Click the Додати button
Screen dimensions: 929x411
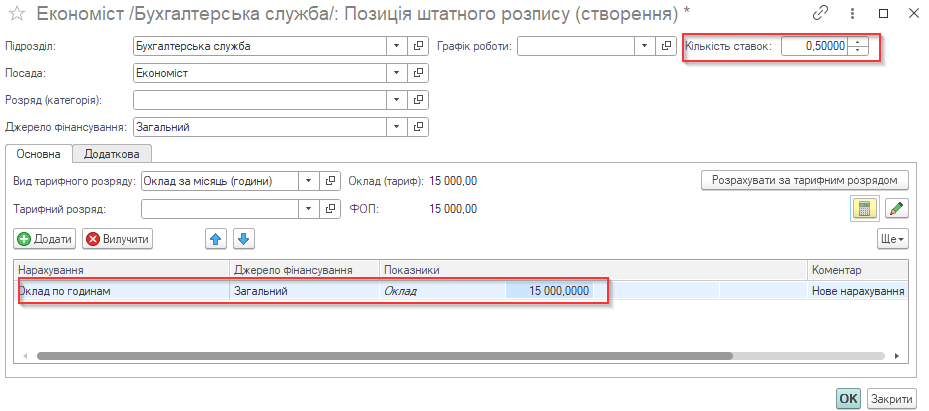pyautogui.click(x=44, y=239)
